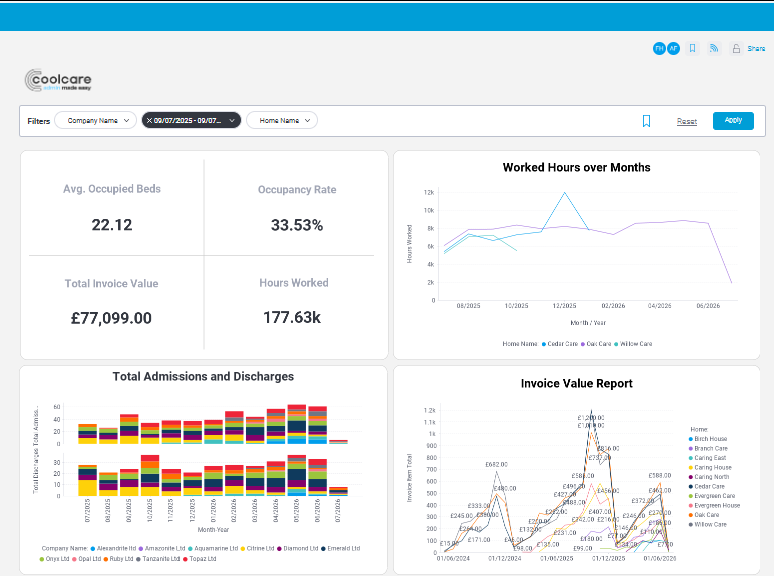Click the Apply filters button
Image resolution: width=774 pixels, height=576 pixels.
(733, 121)
